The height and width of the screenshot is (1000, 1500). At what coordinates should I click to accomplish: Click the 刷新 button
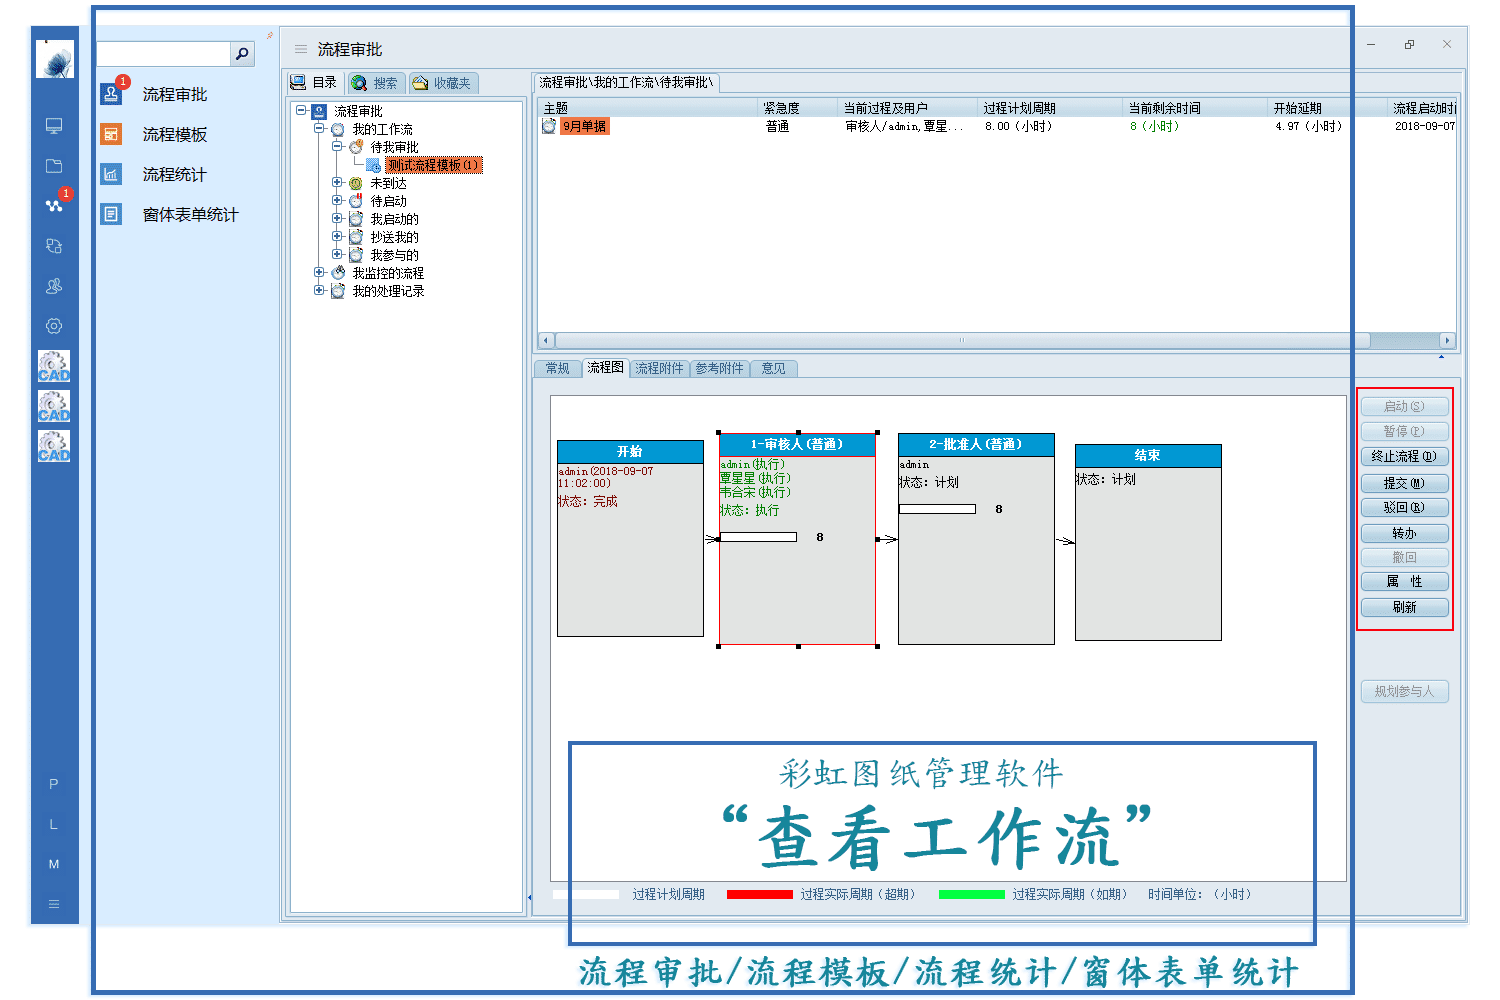click(x=1404, y=607)
